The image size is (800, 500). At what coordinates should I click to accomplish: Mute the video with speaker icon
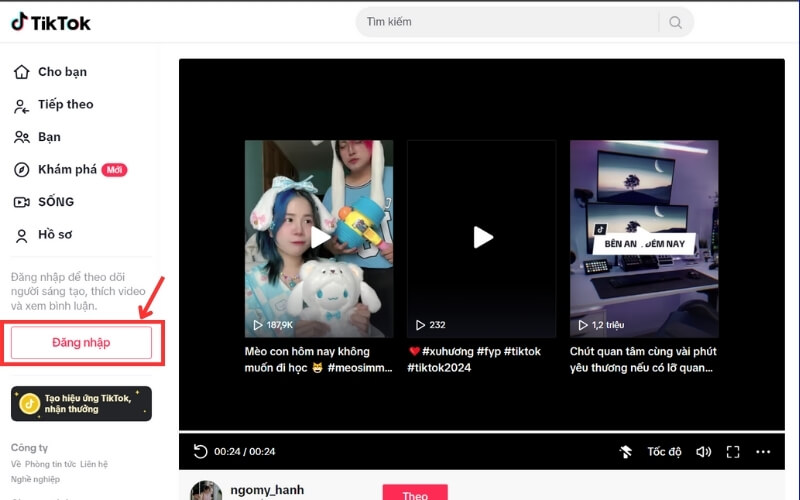click(x=703, y=452)
